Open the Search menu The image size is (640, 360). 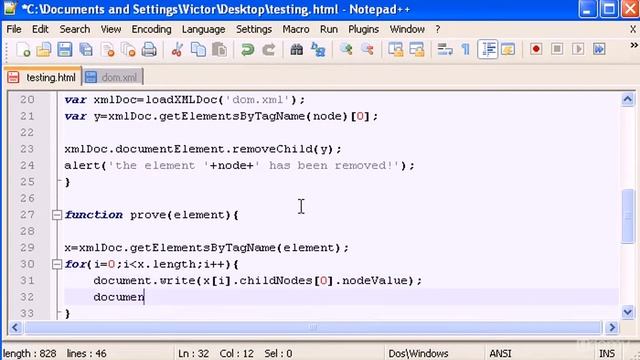coord(75,29)
